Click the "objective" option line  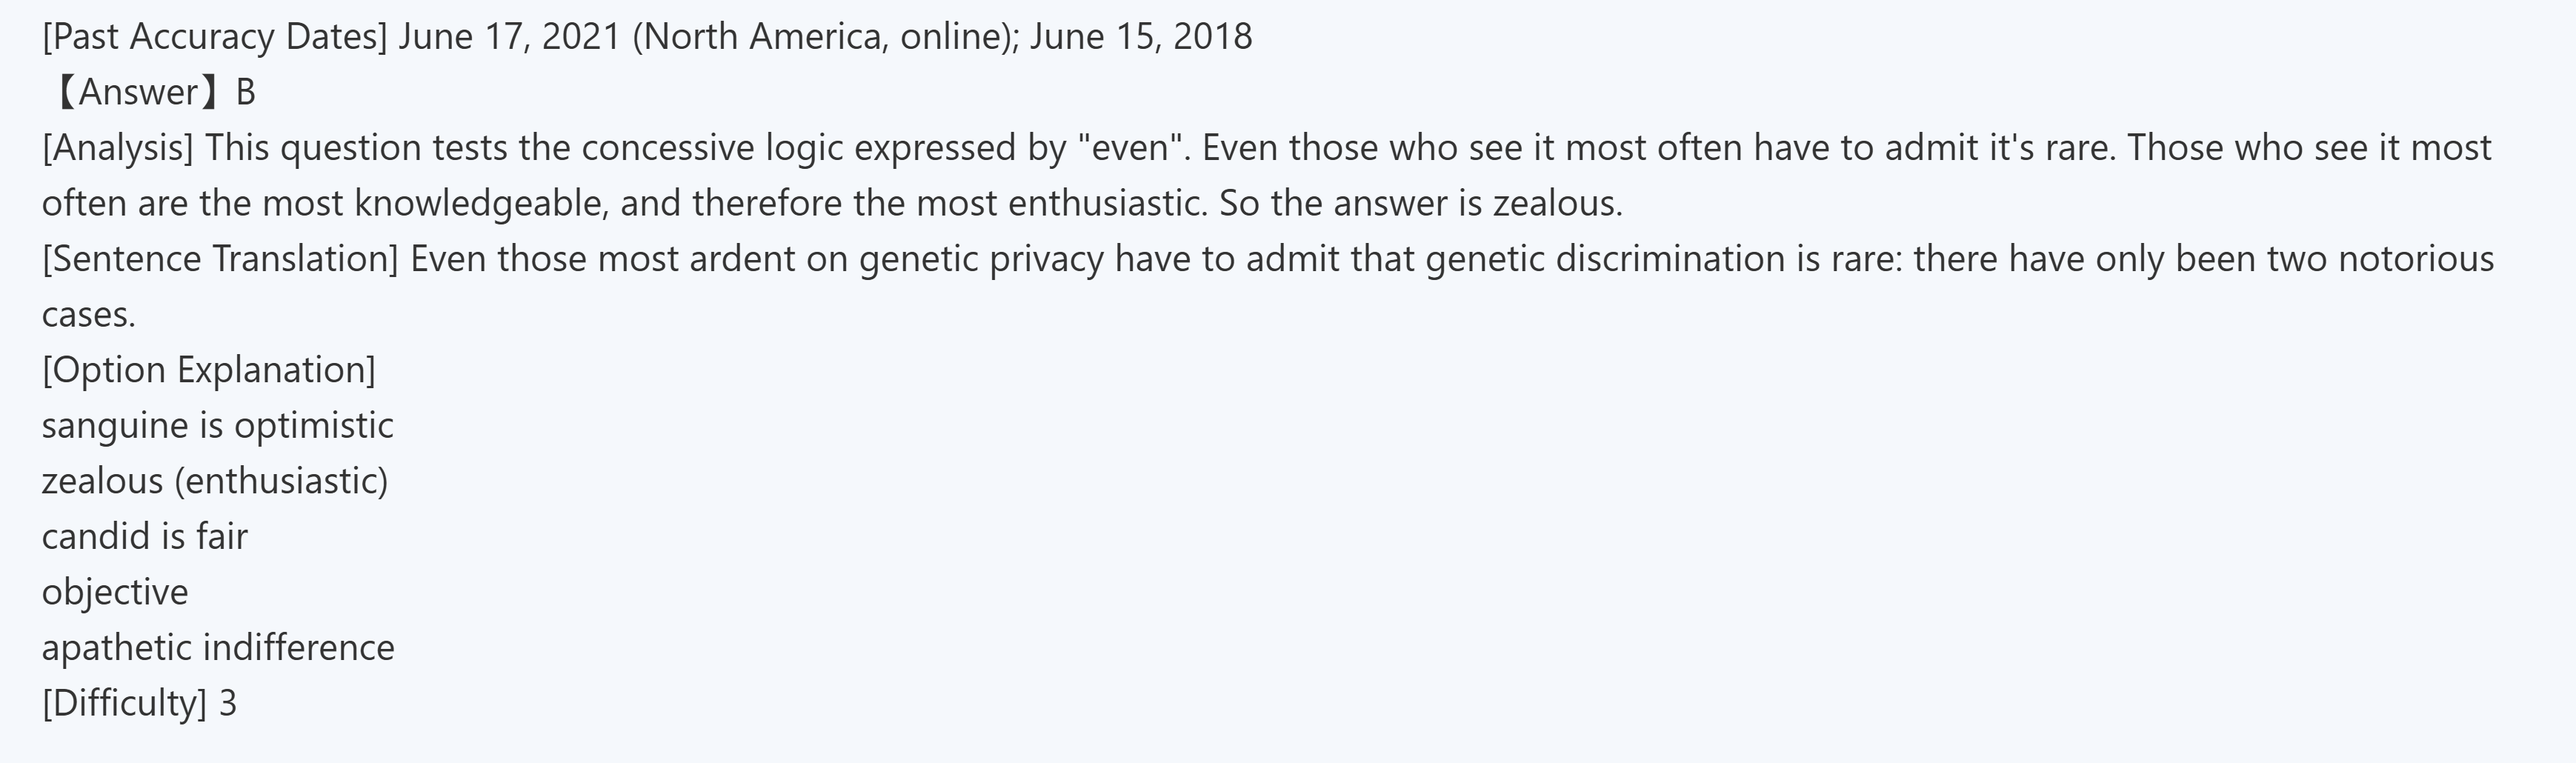(x=115, y=592)
